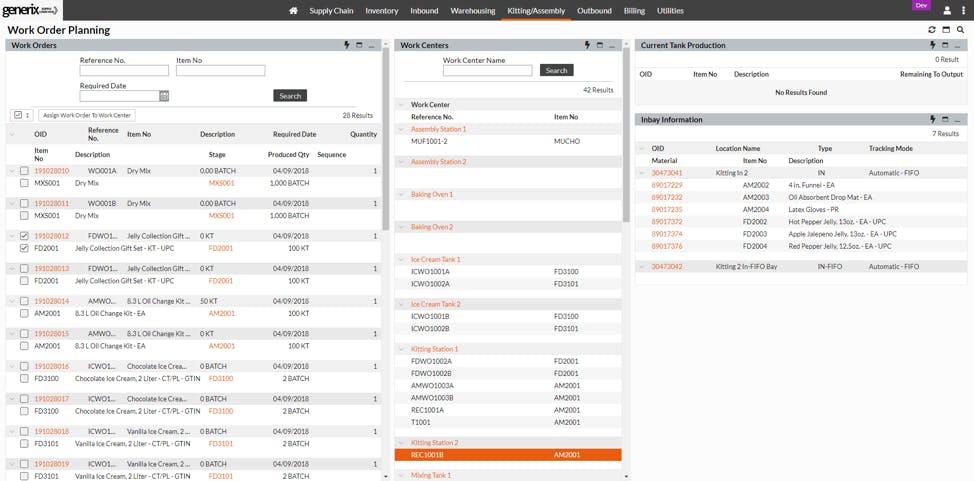Minimize the Work Orders panel

coord(371,46)
